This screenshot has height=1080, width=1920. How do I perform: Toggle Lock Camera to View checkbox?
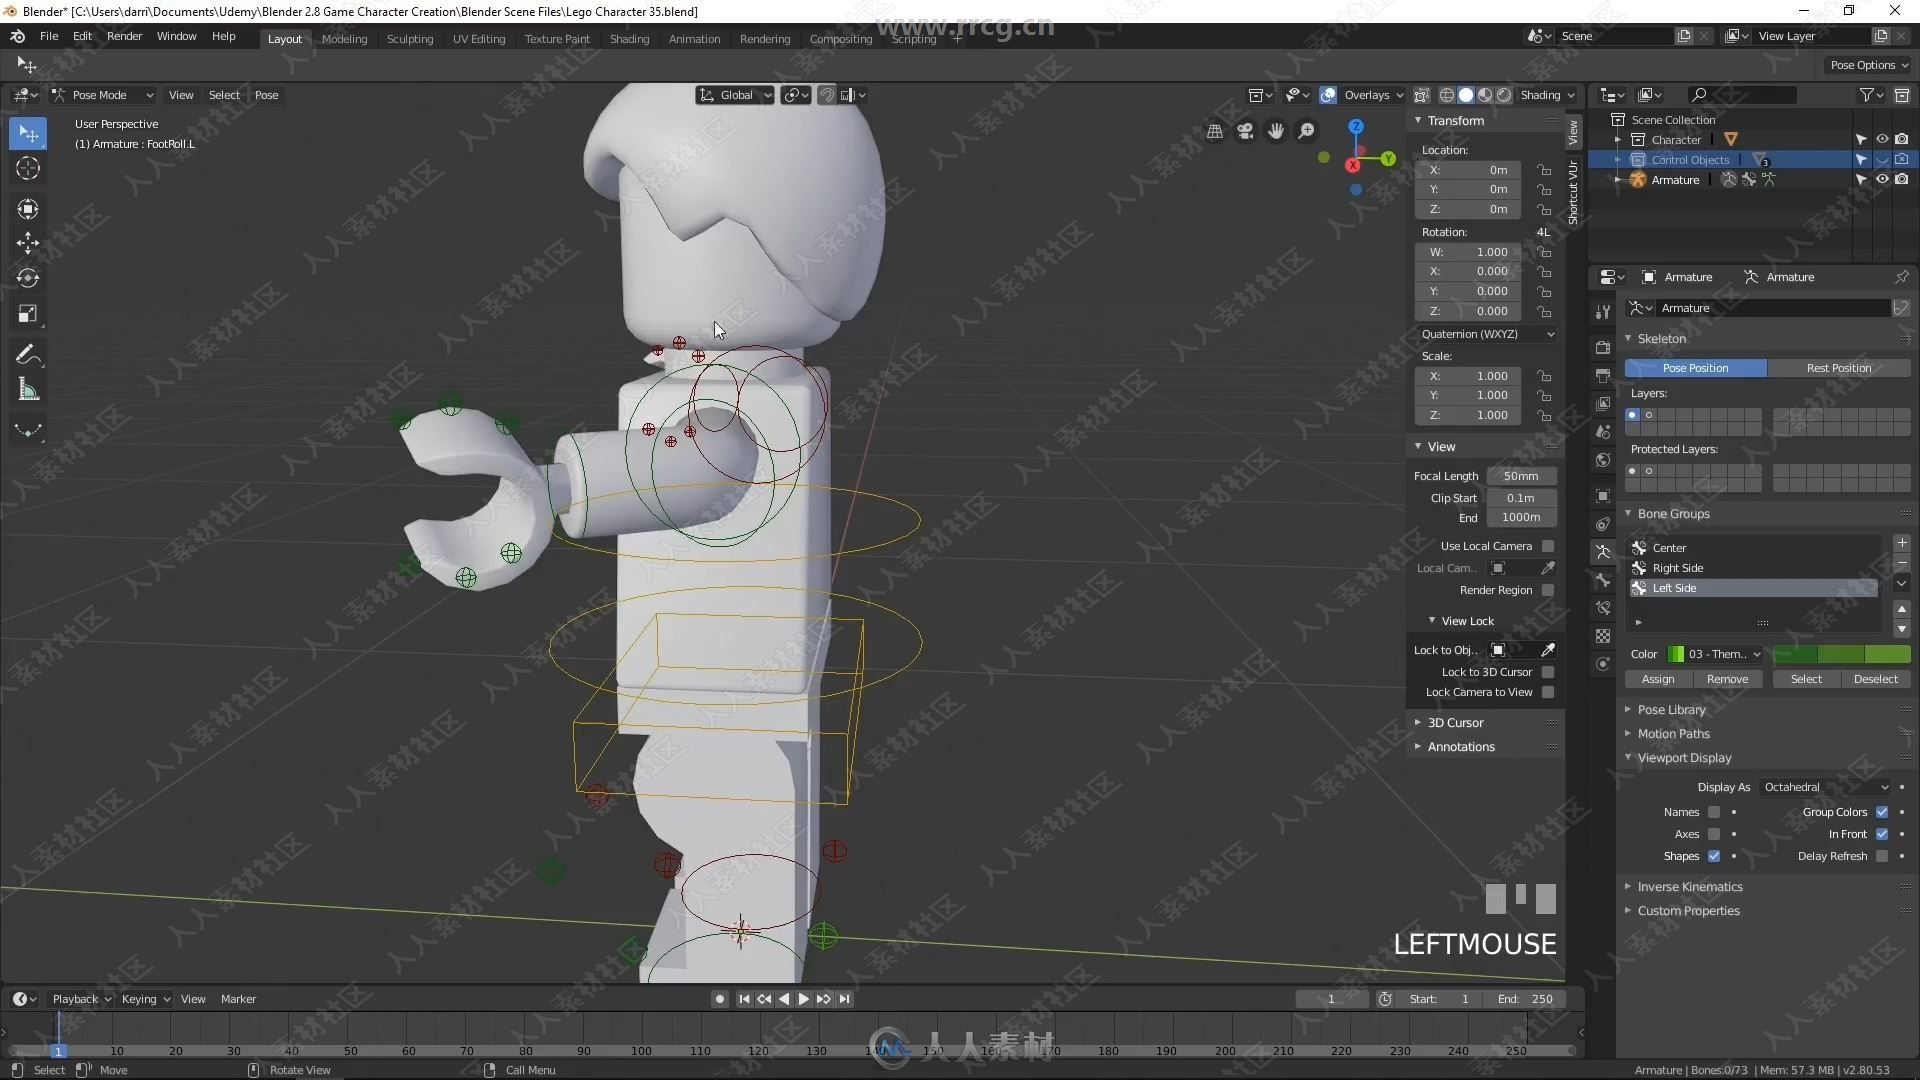coord(1551,692)
